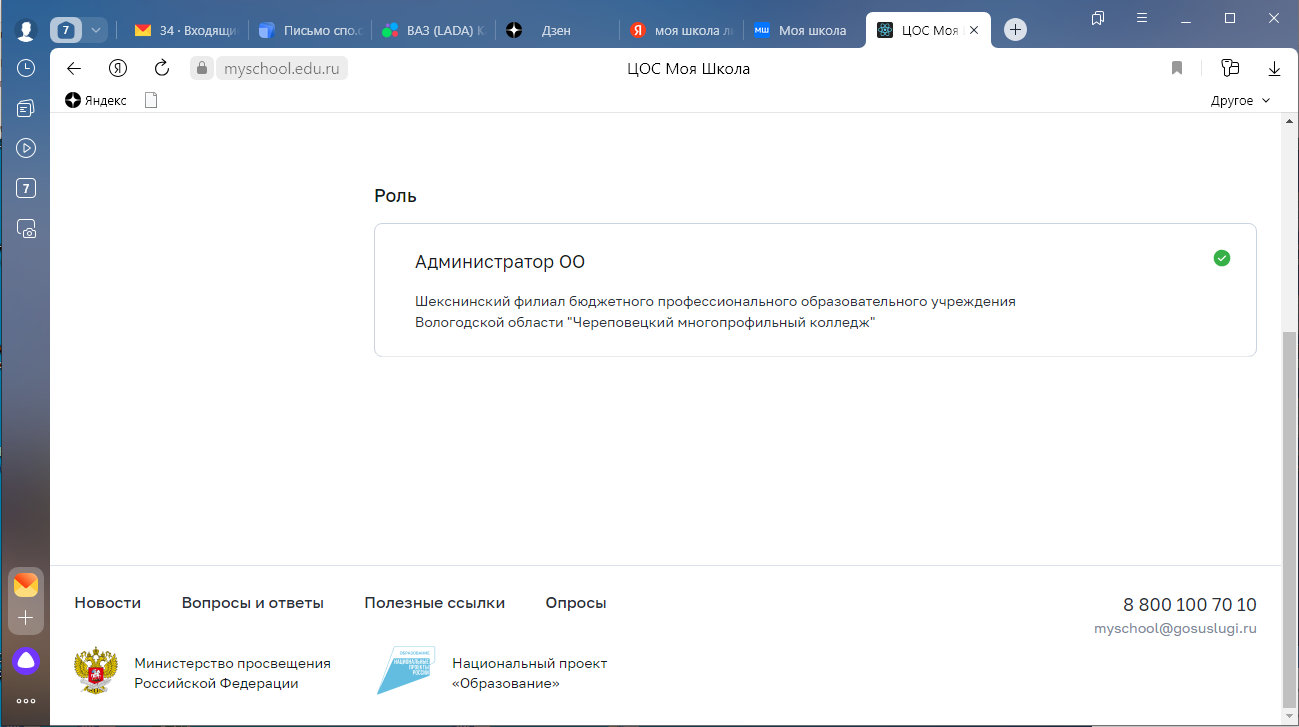Open the Новости footer link
Image resolution: width=1299 pixels, height=727 pixels.
(107, 603)
